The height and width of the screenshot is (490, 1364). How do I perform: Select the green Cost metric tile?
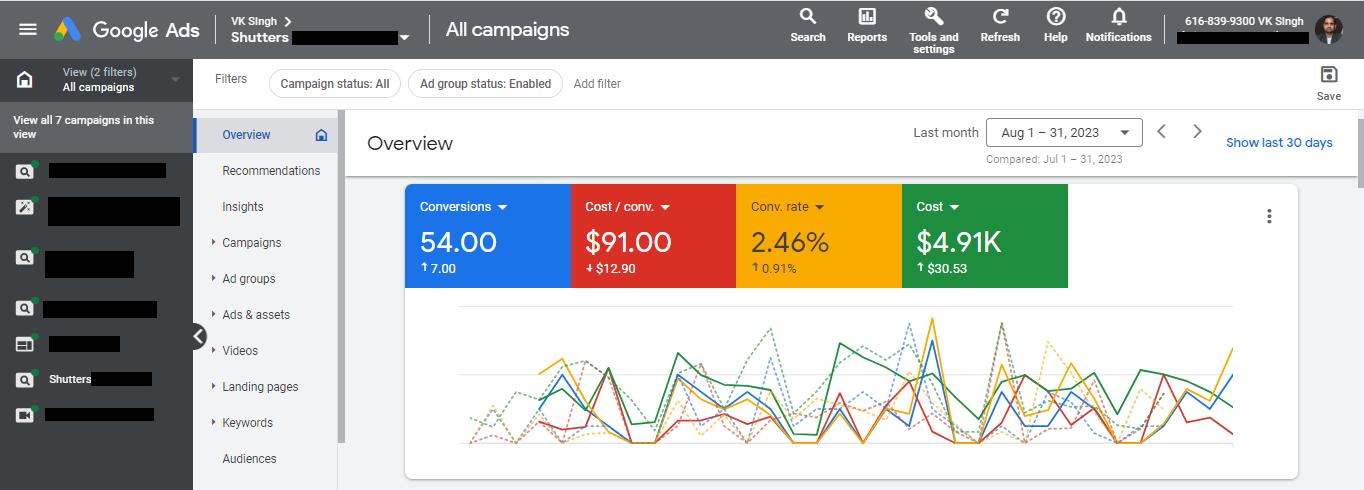[x=984, y=236]
